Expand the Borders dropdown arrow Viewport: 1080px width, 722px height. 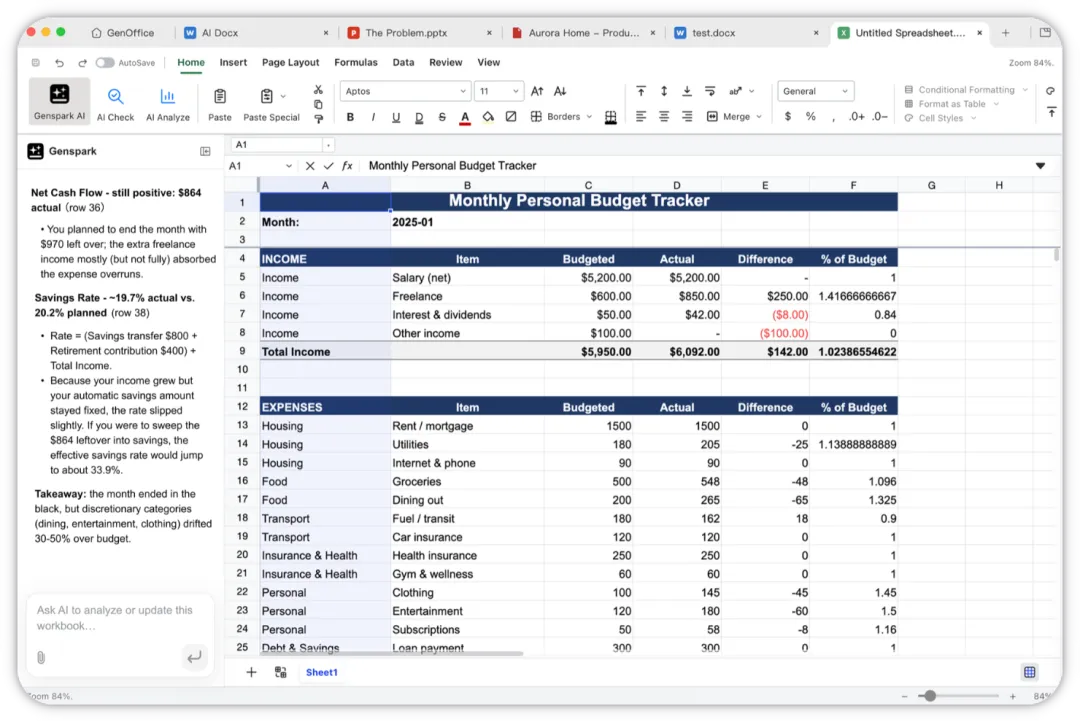[590, 117]
